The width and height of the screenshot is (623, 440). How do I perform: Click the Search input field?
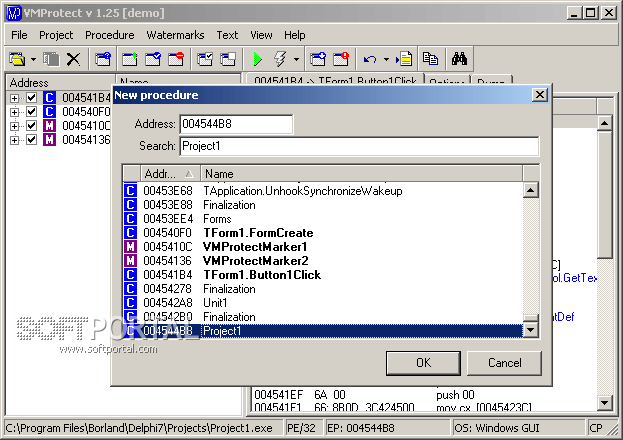coord(359,146)
